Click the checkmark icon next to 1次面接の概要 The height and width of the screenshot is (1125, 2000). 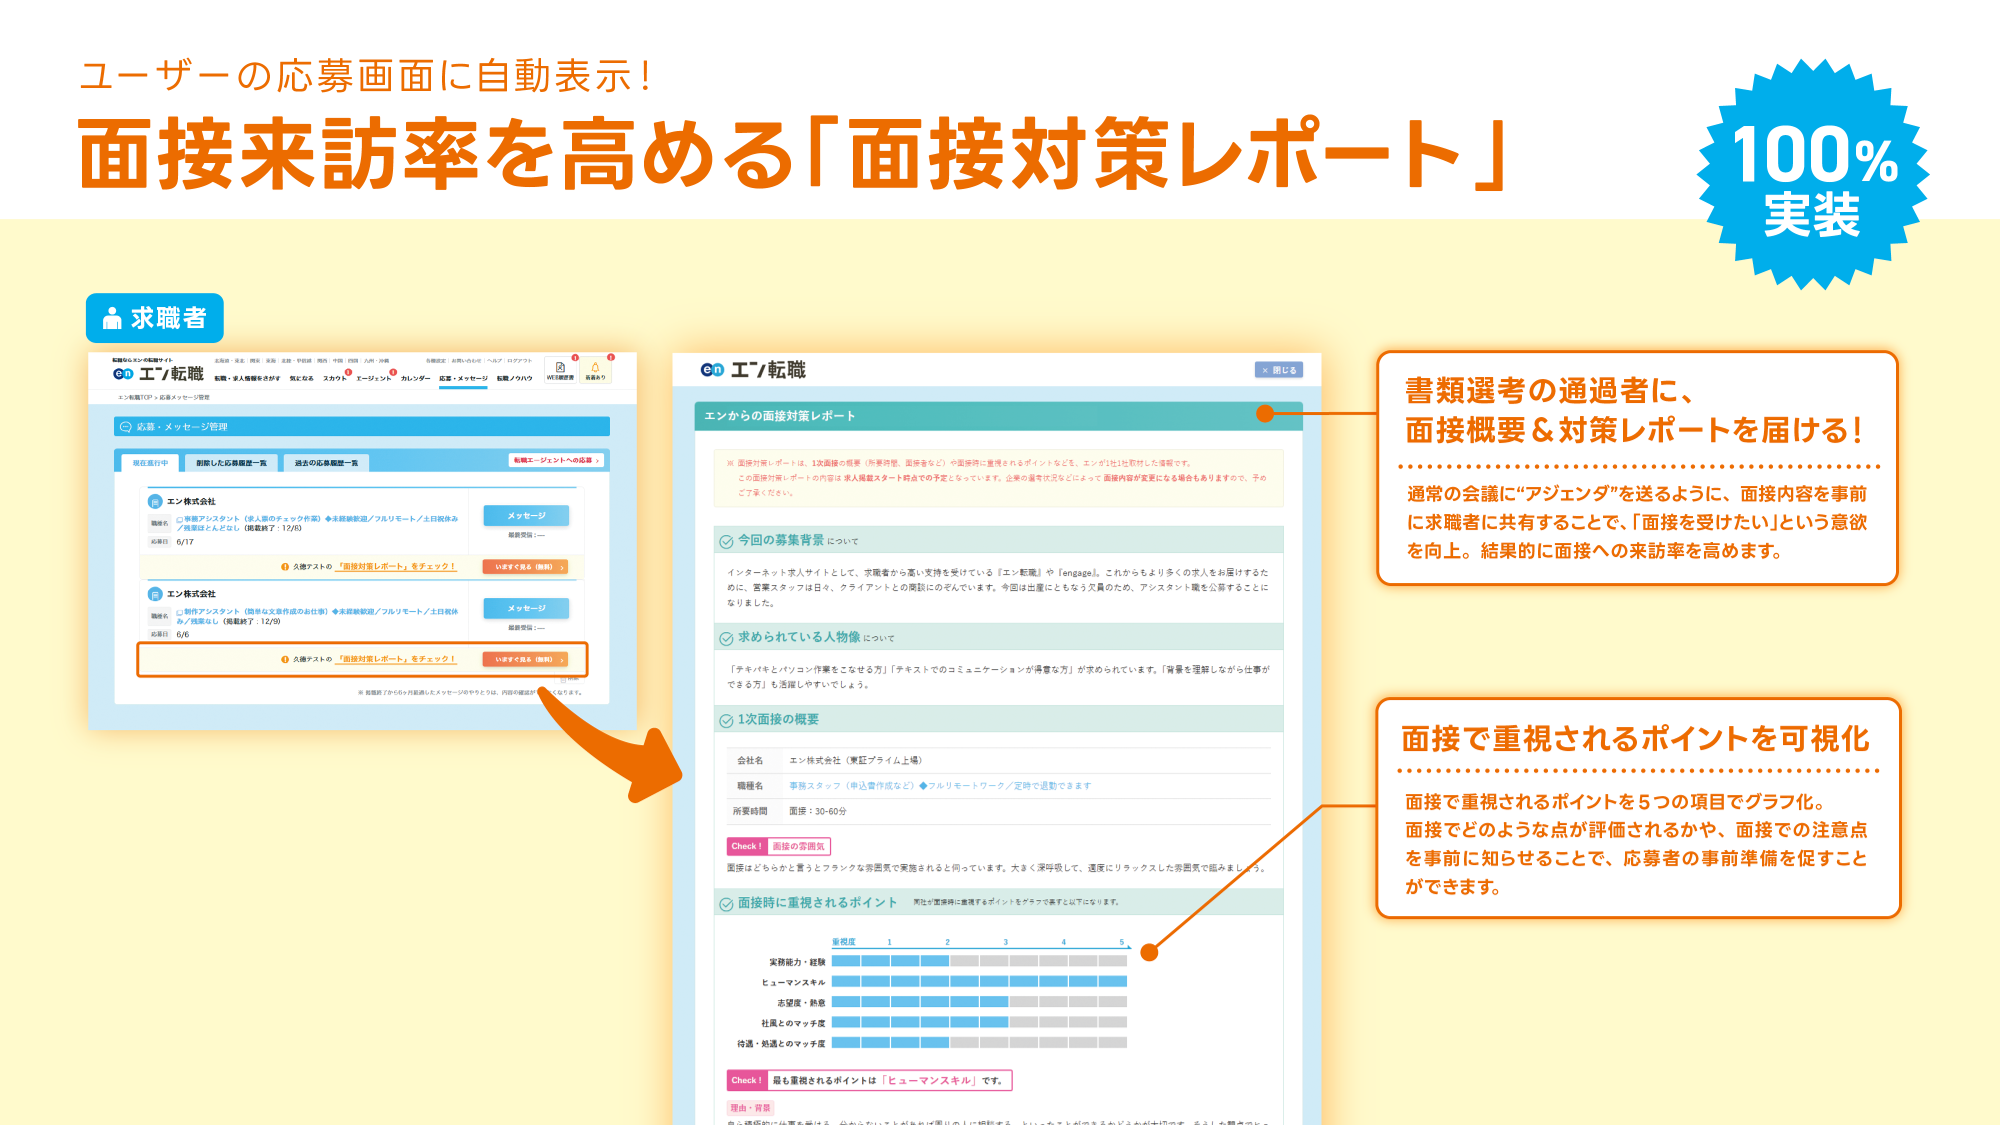(x=726, y=718)
